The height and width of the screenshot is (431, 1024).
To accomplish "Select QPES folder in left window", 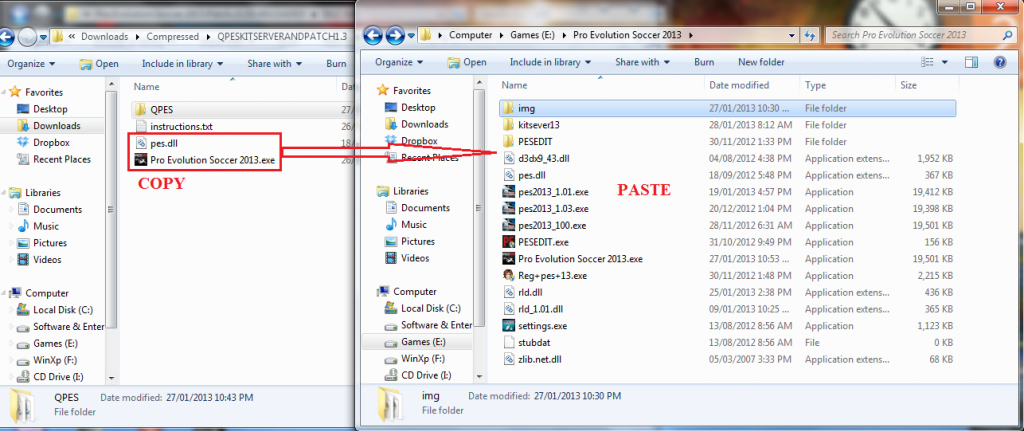I will (x=162, y=110).
